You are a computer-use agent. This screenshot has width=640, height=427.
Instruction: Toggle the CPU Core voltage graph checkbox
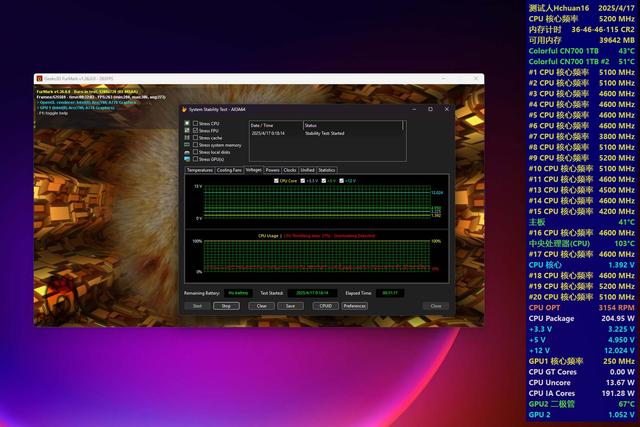(x=274, y=180)
